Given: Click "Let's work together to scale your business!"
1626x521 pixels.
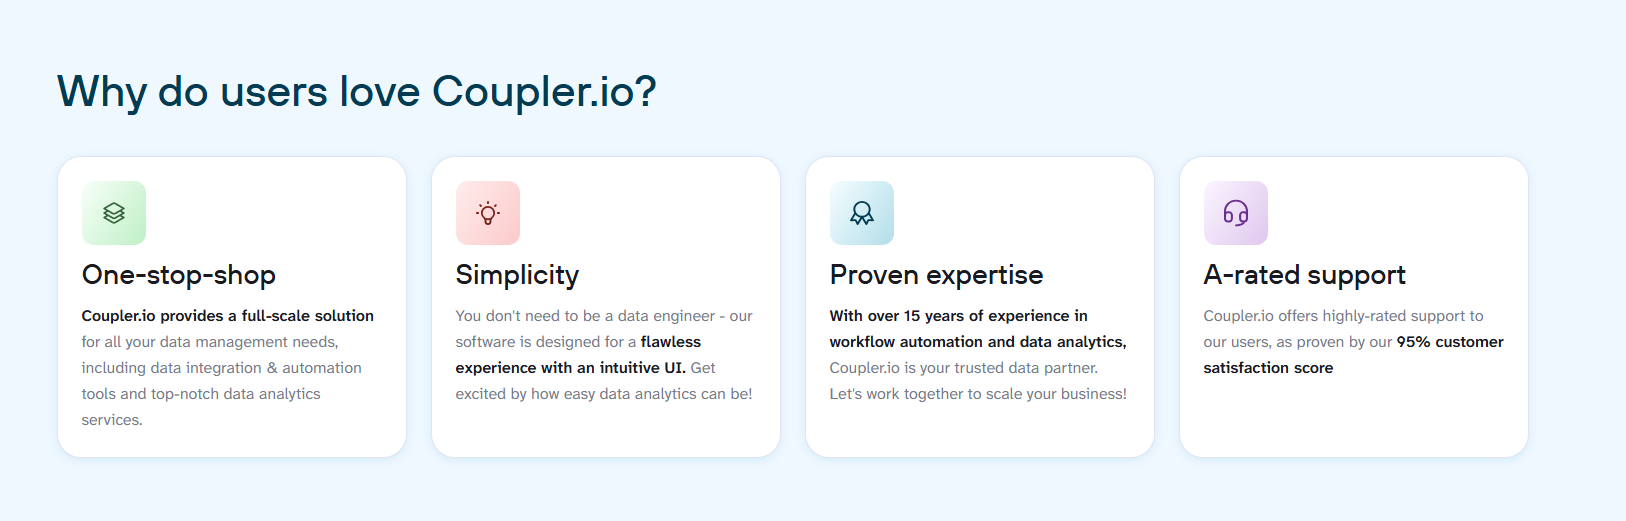Looking at the screenshot, I should [x=978, y=394].
